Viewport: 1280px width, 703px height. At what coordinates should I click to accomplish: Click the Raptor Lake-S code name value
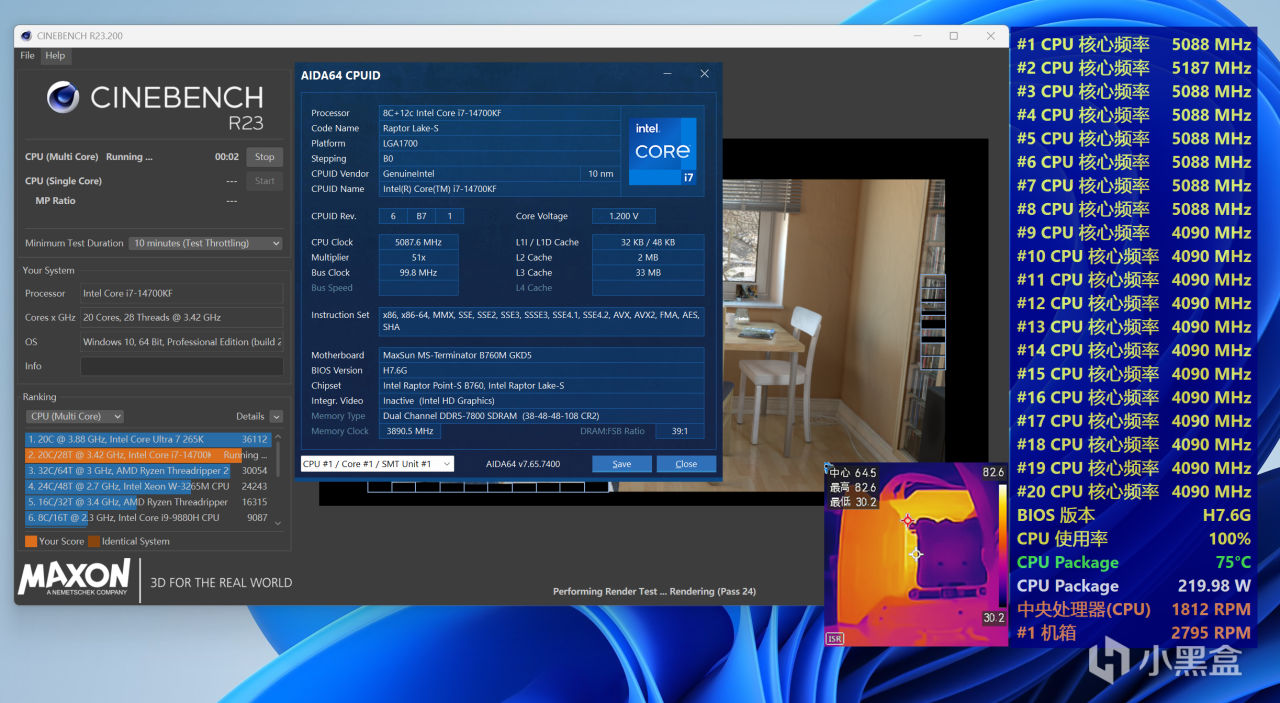click(x=499, y=128)
